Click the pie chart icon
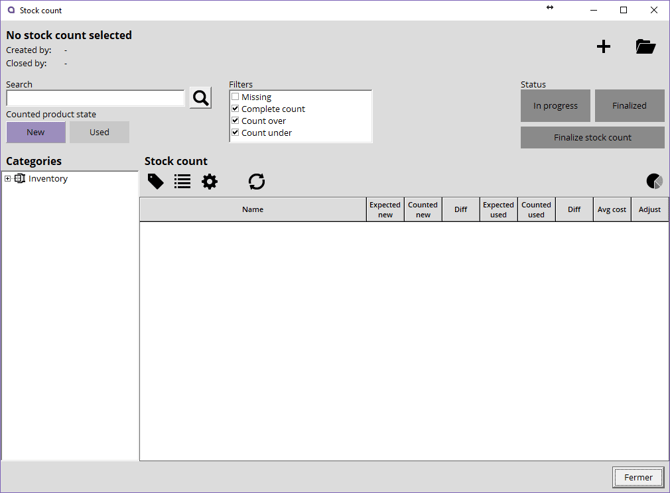 [654, 181]
